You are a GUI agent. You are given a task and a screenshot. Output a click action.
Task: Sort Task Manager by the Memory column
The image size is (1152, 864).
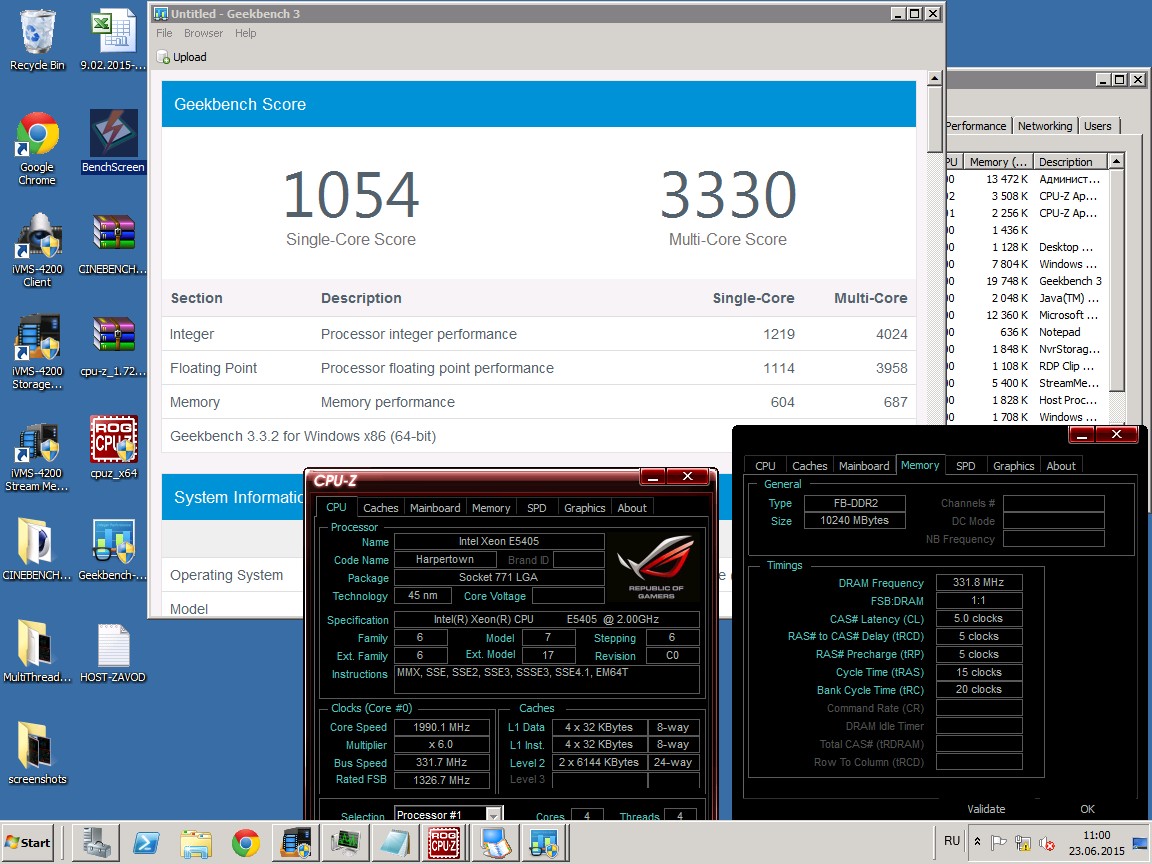[998, 162]
